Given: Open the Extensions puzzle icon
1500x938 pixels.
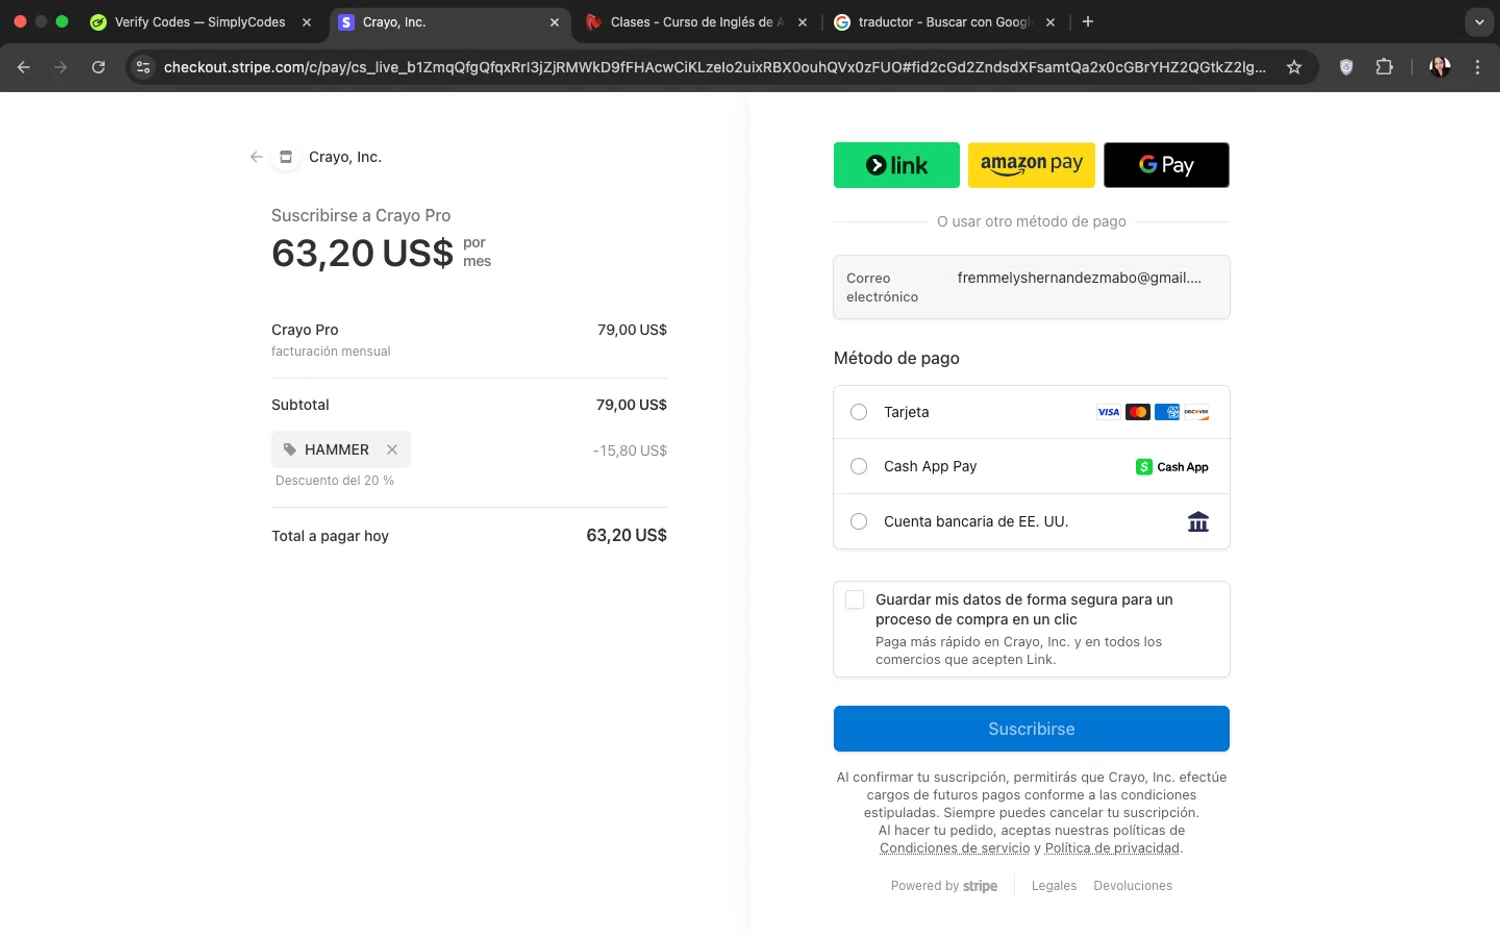Looking at the screenshot, I should point(1384,67).
